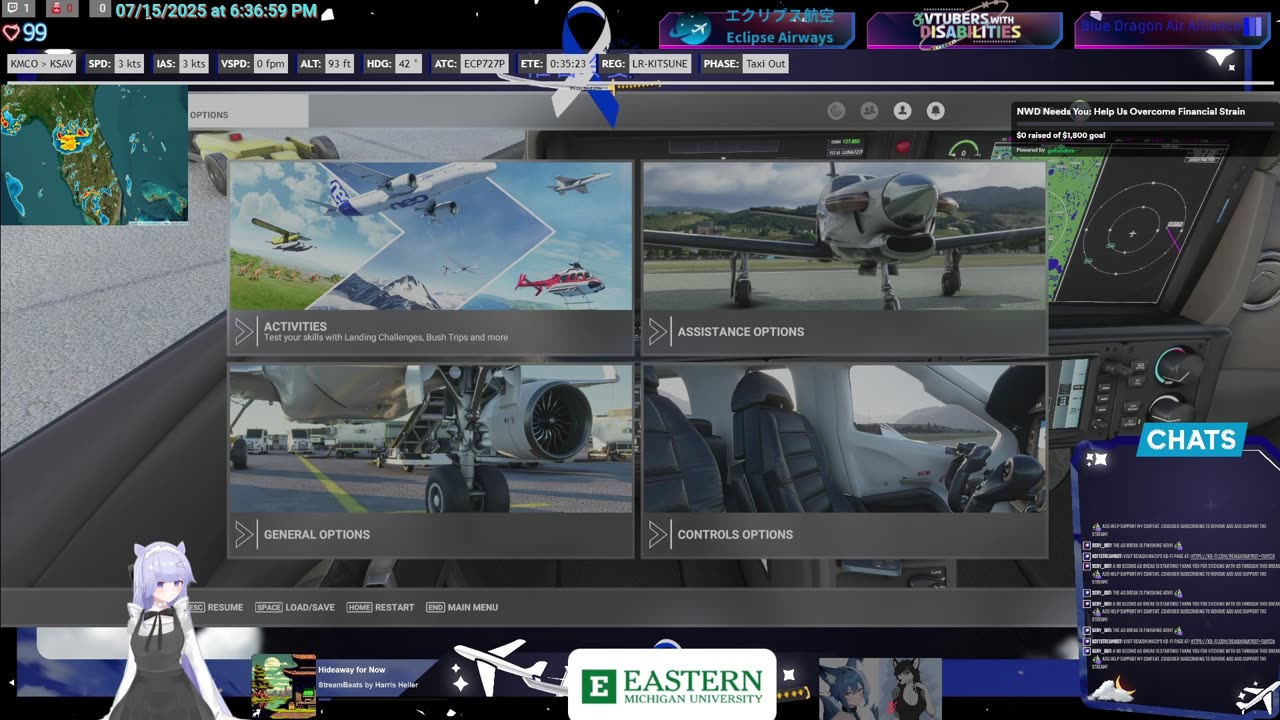Viewport: 1280px width, 720px height.
Task: Click the Eastern Michigan University logo
Action: point(672,685)
